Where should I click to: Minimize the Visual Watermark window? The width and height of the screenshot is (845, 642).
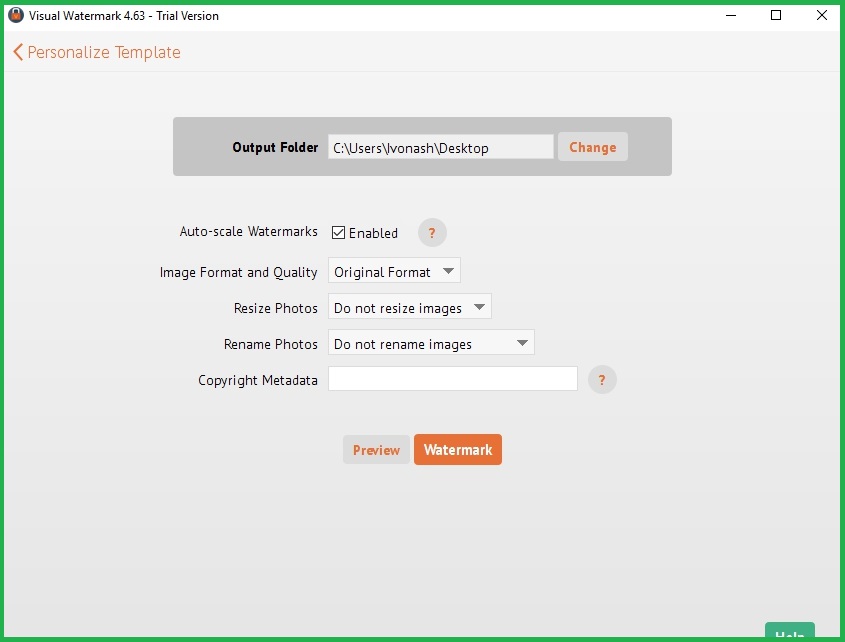(x=731, y=15)
